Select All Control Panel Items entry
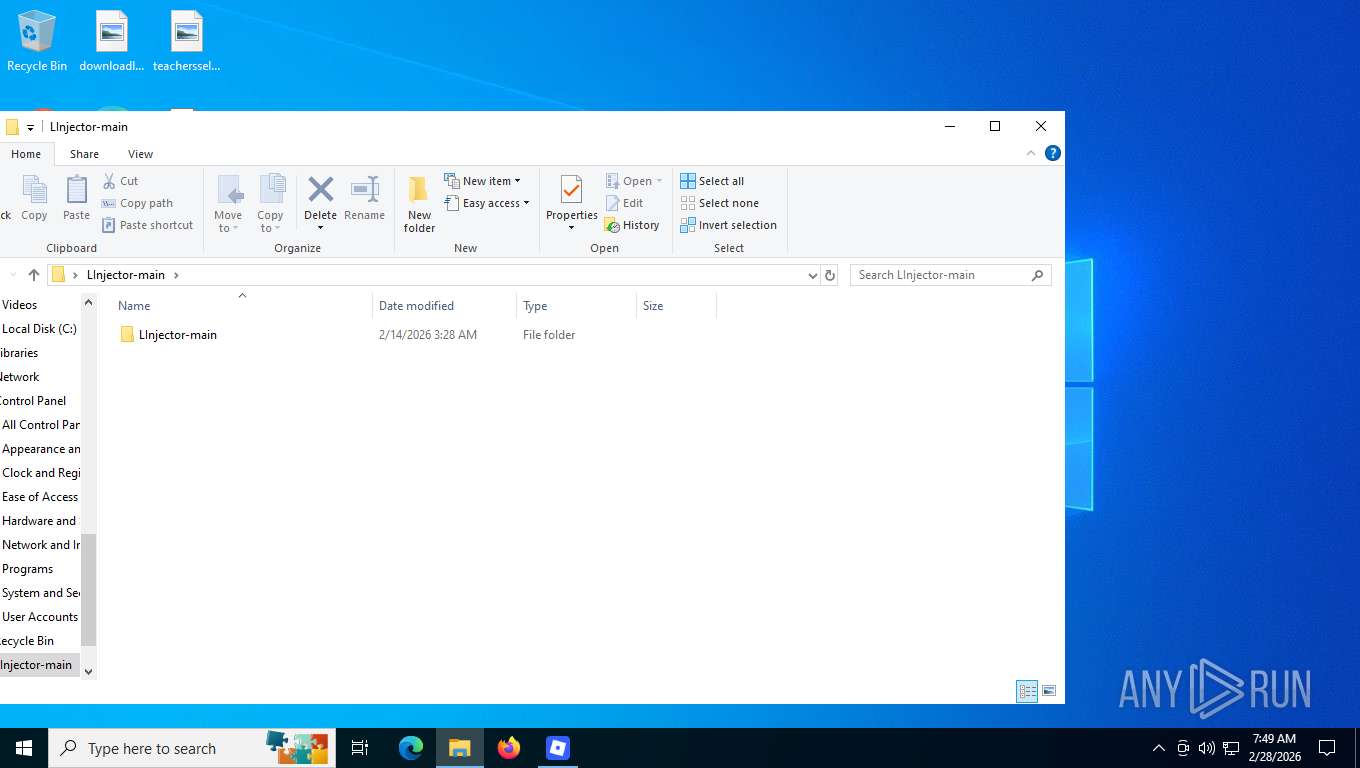The width and height of the screenshot is (1360, 768). tap(40, 425)
